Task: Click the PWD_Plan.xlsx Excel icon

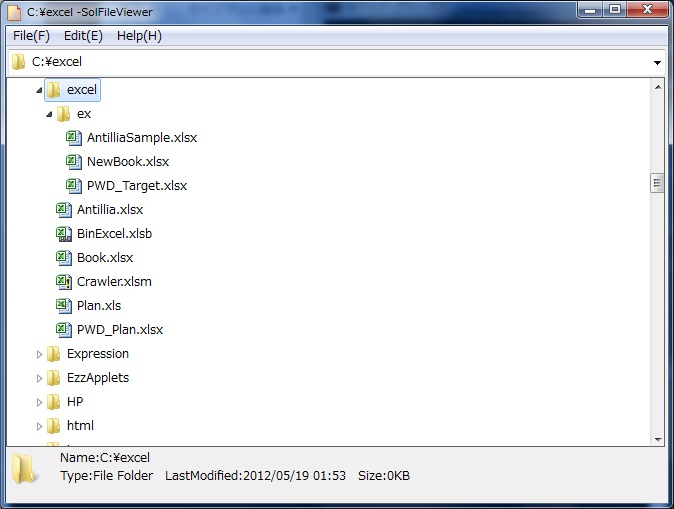Action: [x=64, y=330]
